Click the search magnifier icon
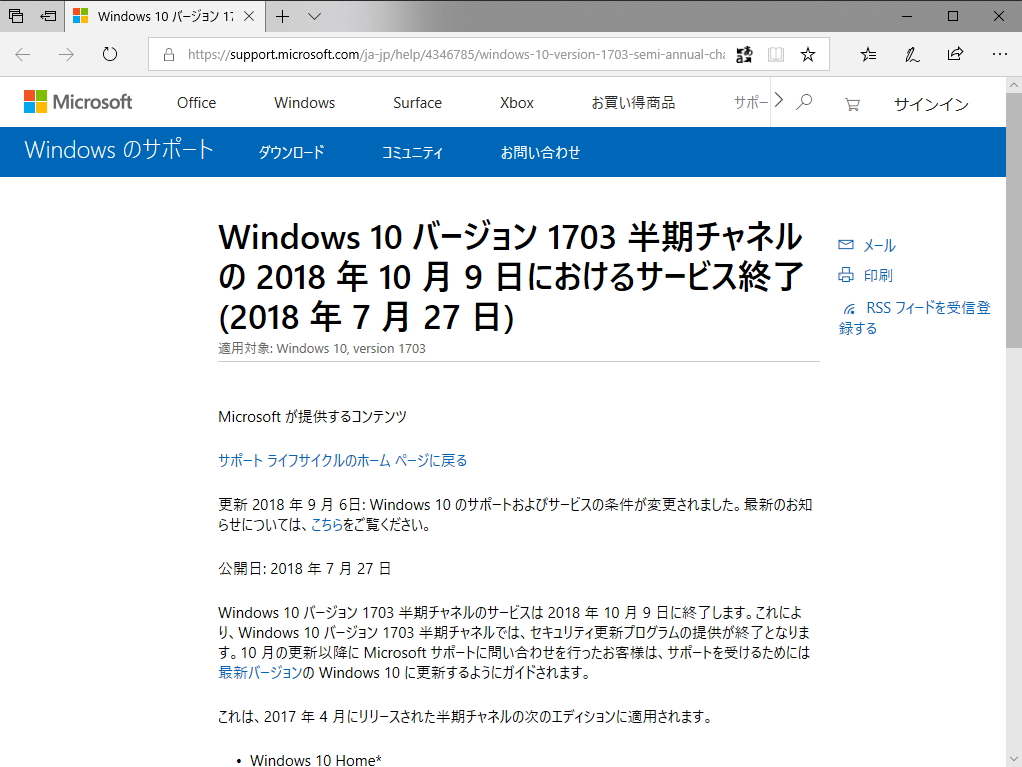This screenshot has width=1022, height=767. click(x=804, y=102)
